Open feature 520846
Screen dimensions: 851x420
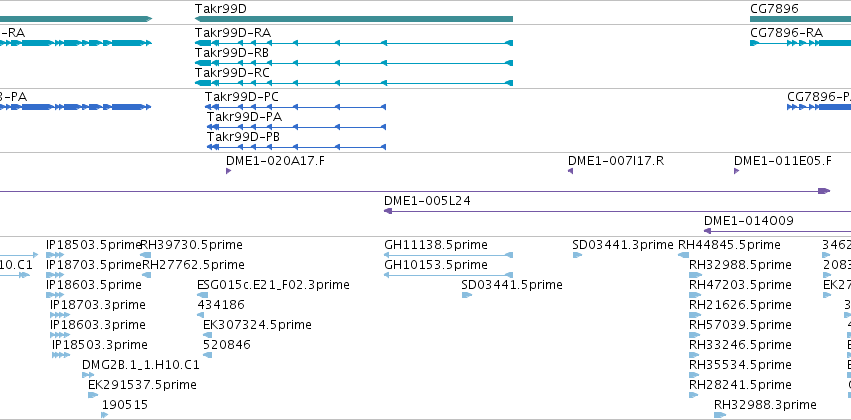207,355
